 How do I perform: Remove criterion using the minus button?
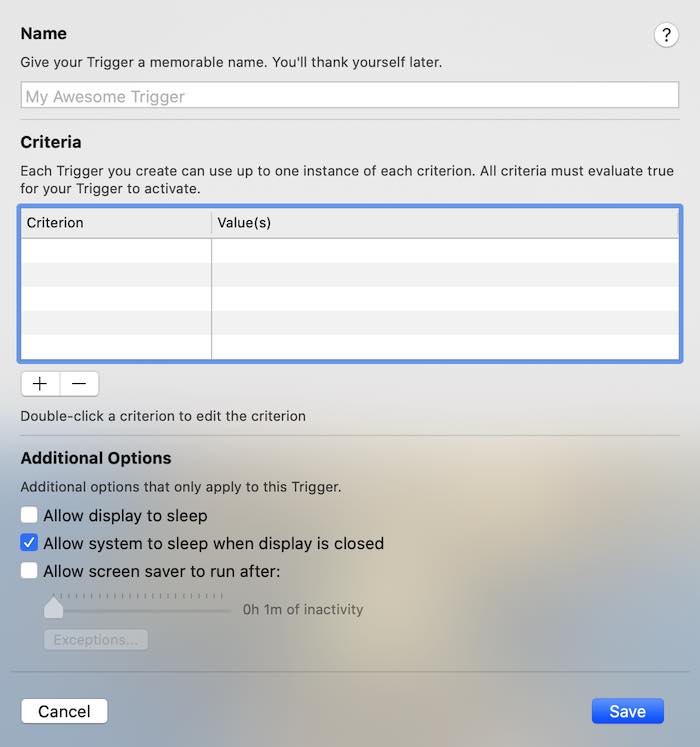click(79, 384)
